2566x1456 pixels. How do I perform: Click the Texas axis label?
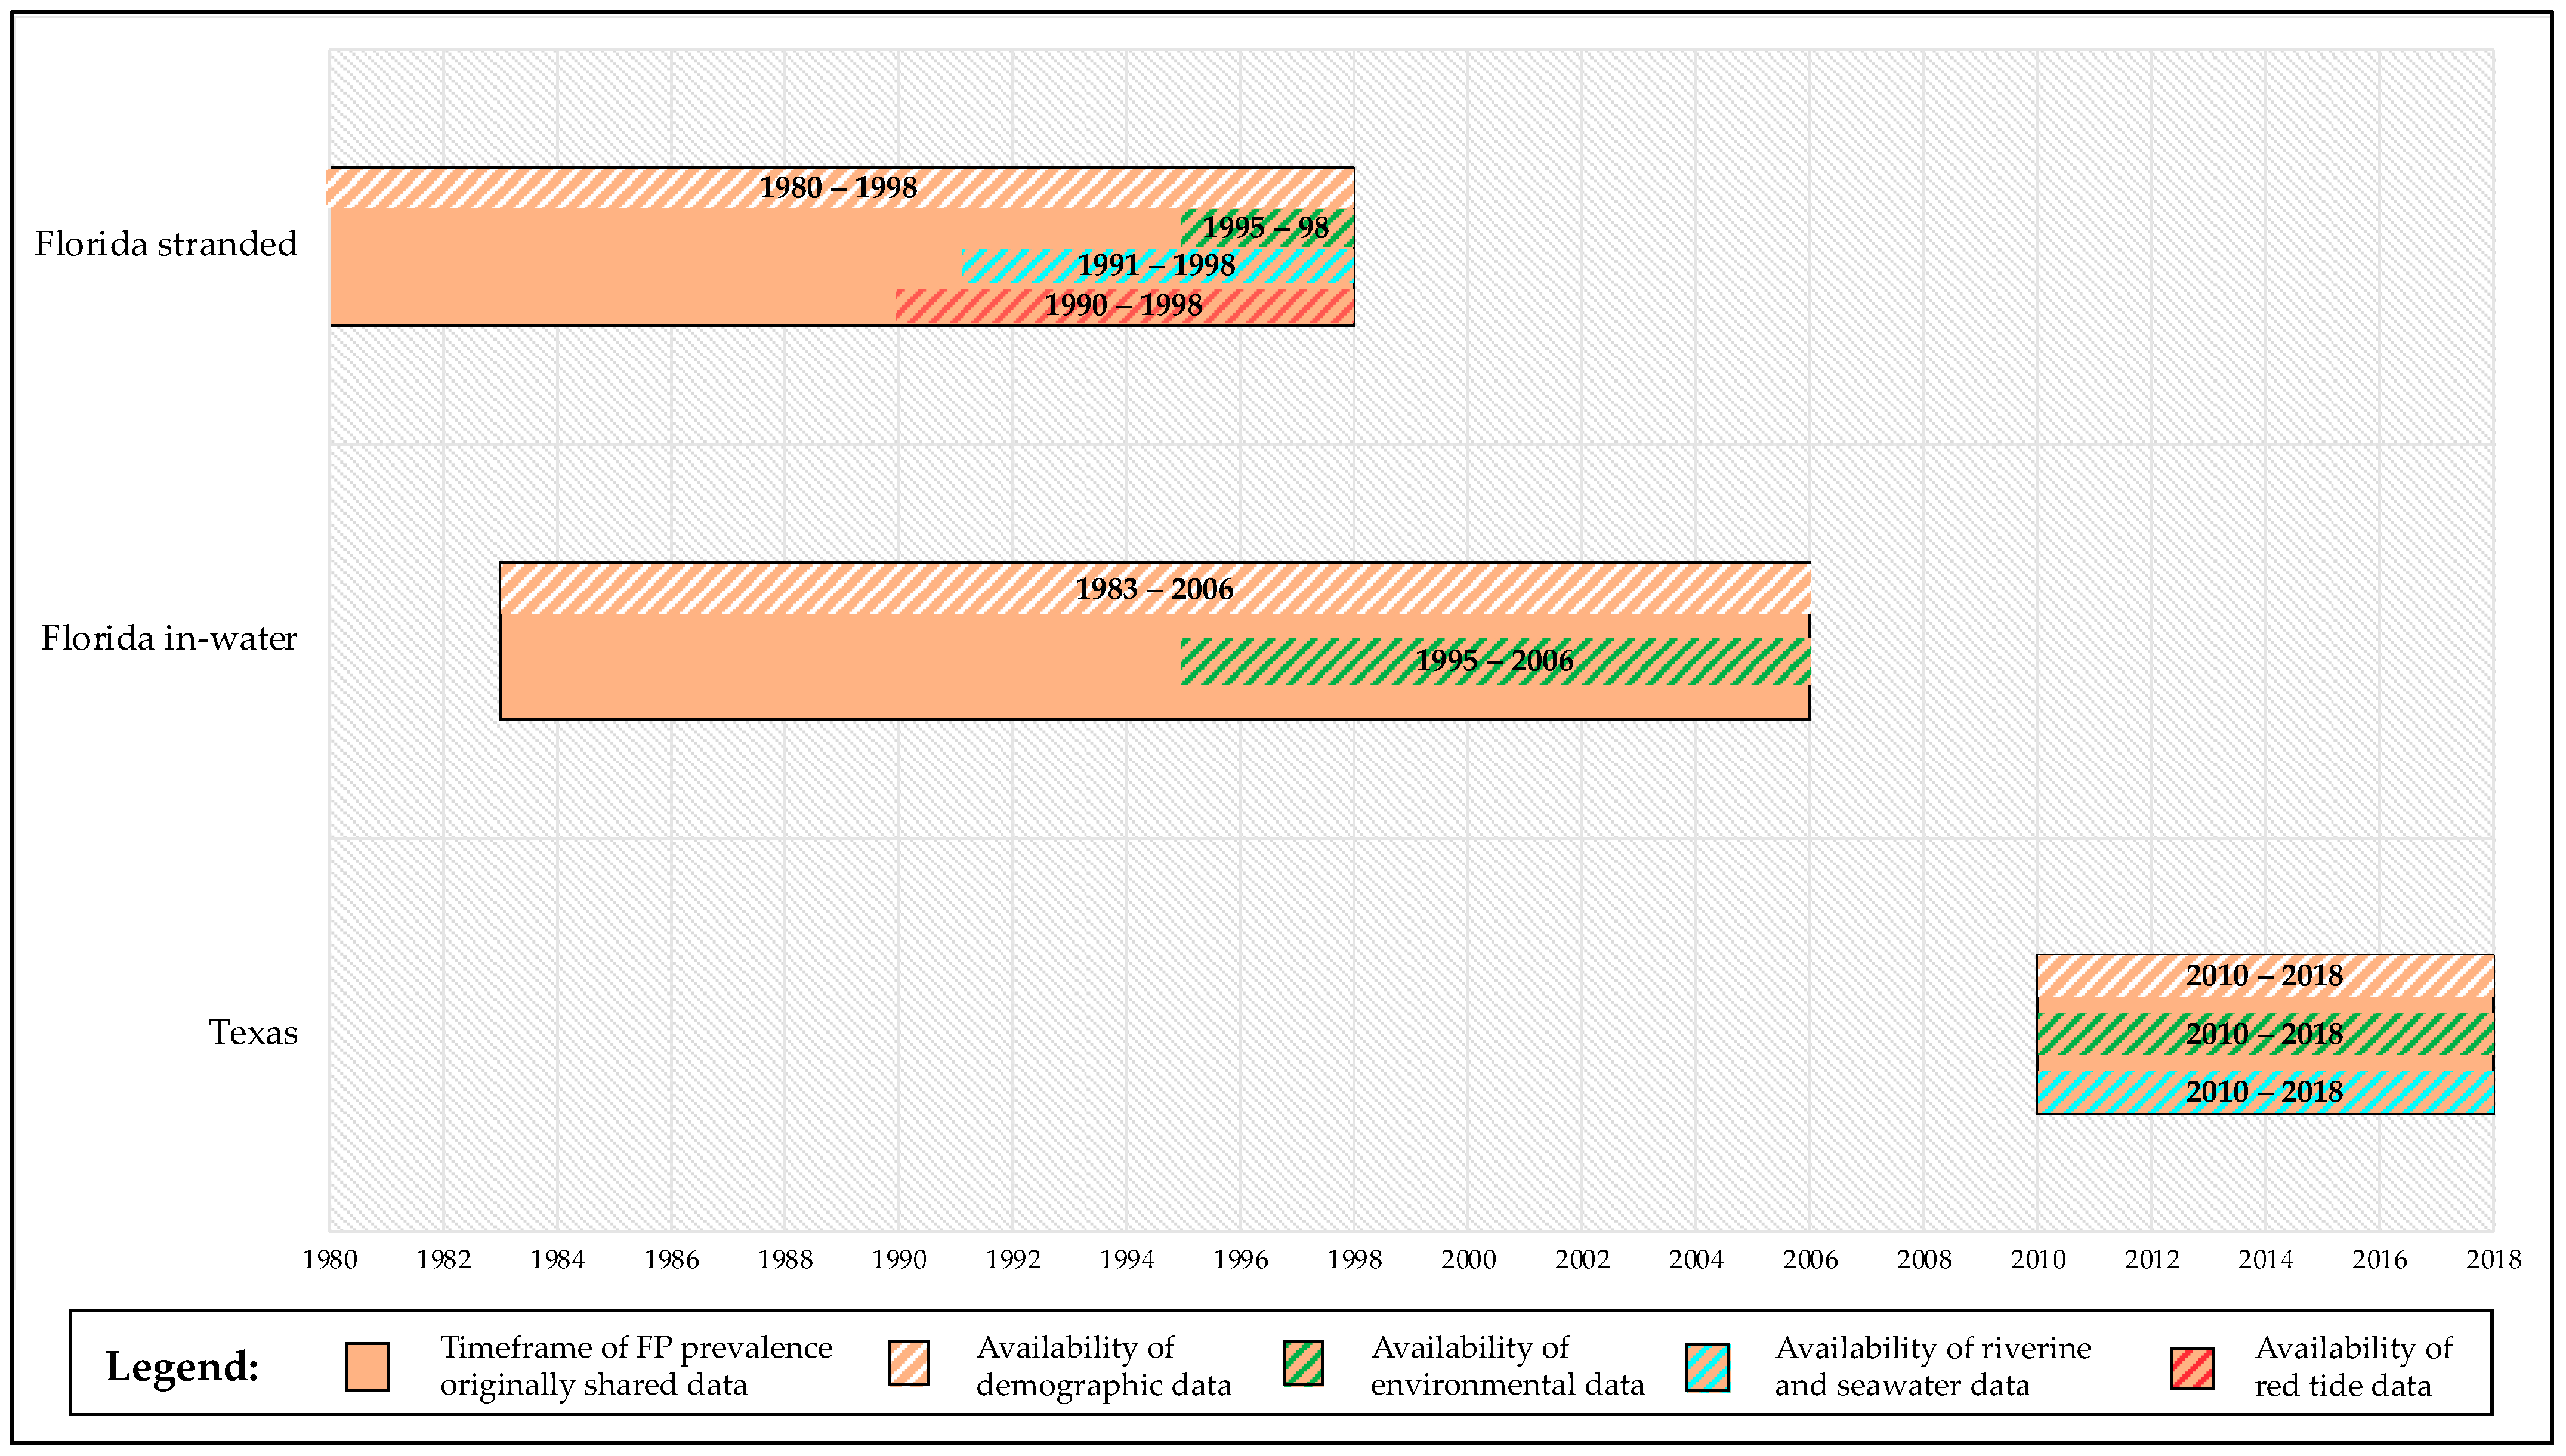pyautogui.click(x=253, y=1032)
